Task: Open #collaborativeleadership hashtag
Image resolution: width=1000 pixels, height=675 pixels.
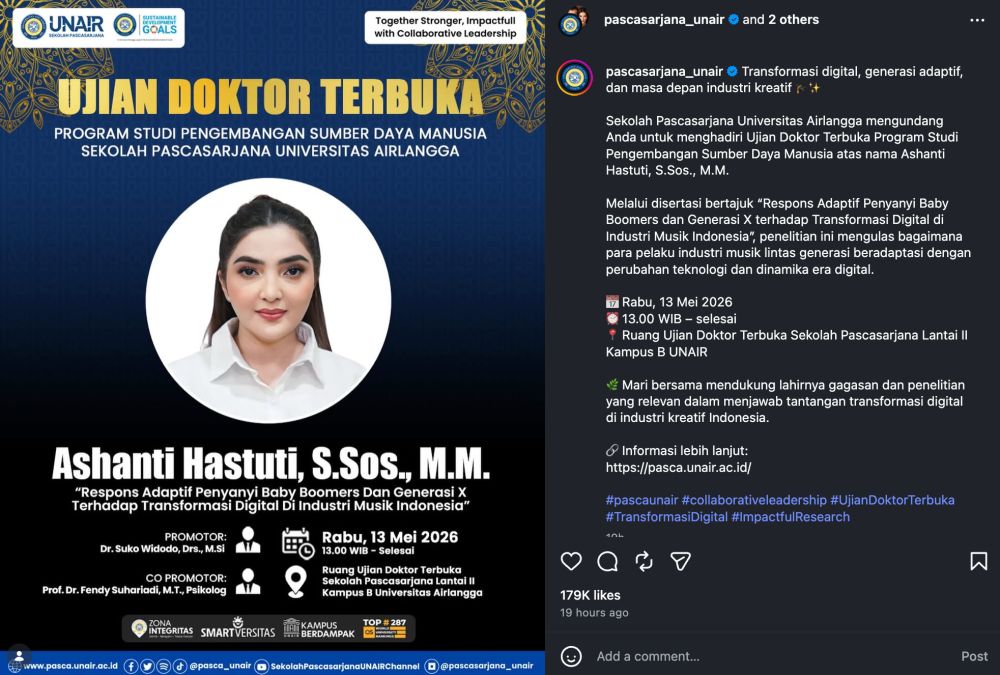Action: pos(754,500)
